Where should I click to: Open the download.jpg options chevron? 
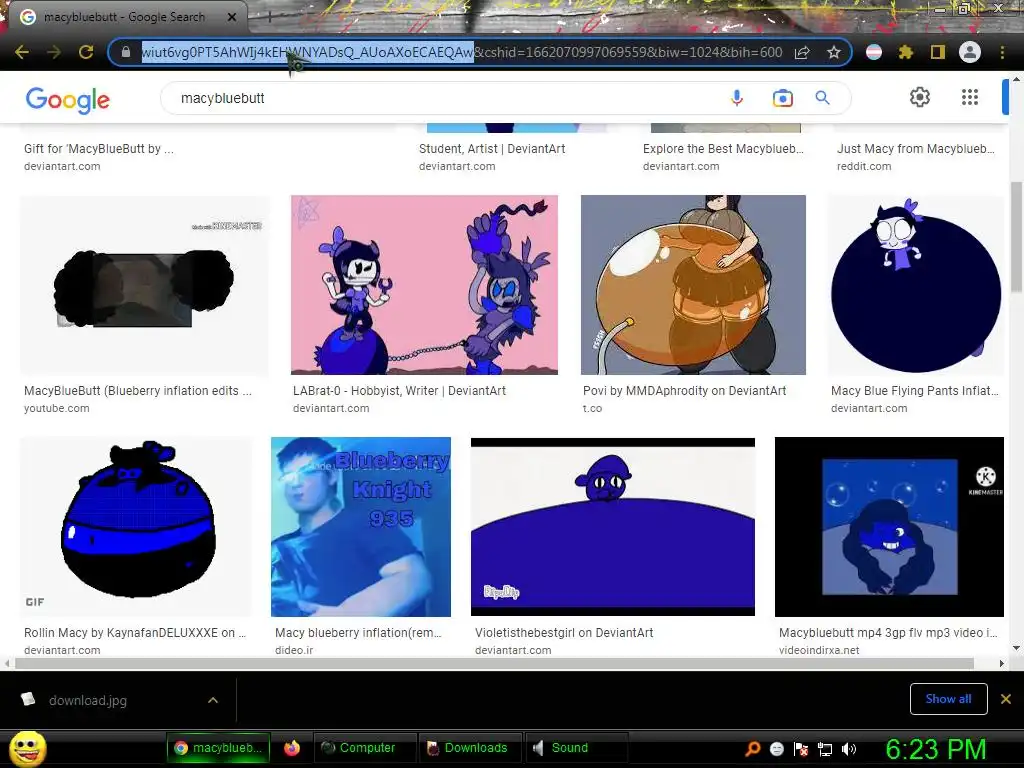(213, 700)
